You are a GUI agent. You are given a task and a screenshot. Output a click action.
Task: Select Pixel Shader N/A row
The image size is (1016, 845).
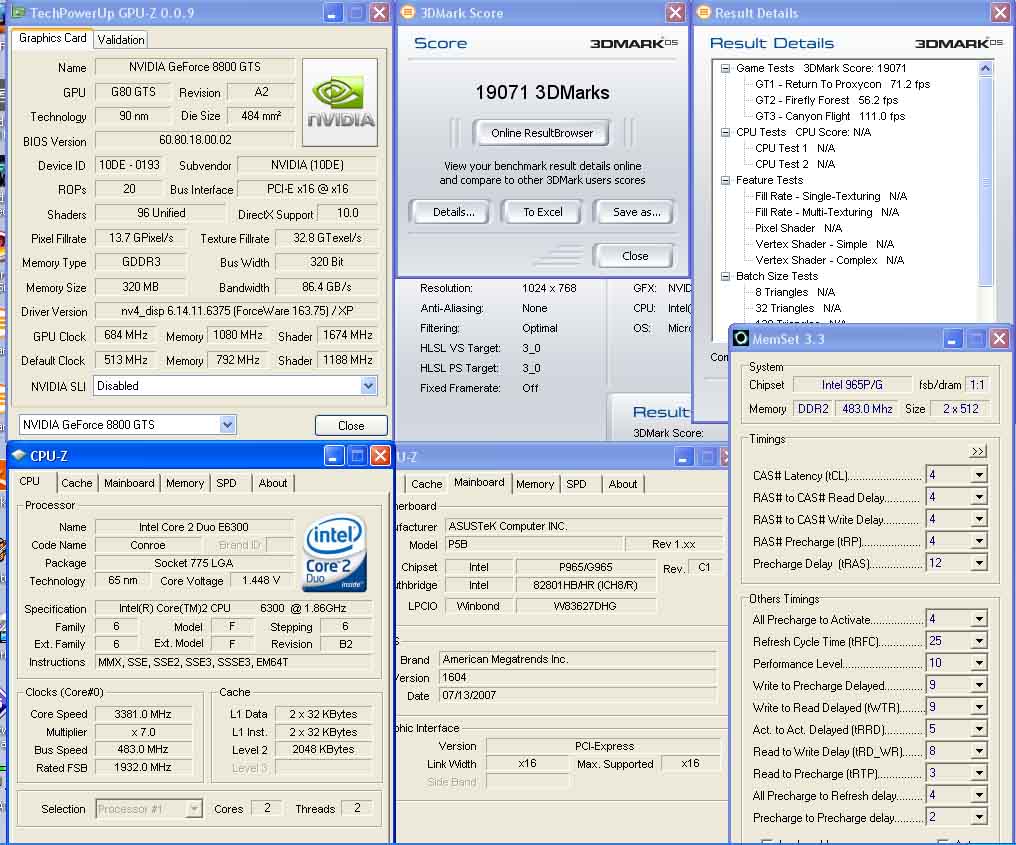click(798, 228)
